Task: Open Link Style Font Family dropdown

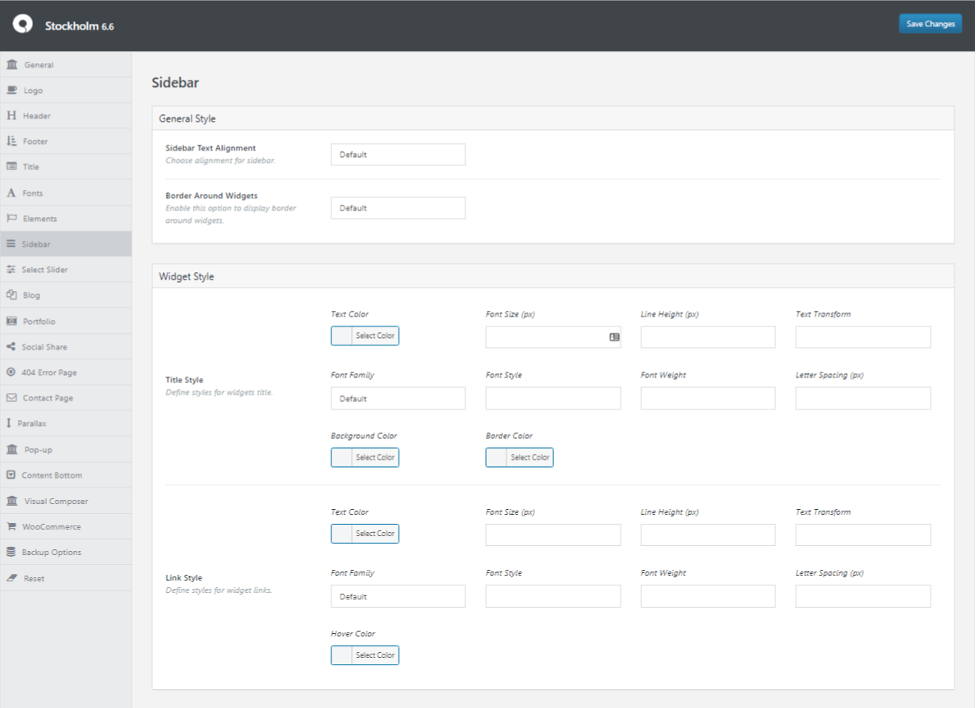Action: (398, 596)
